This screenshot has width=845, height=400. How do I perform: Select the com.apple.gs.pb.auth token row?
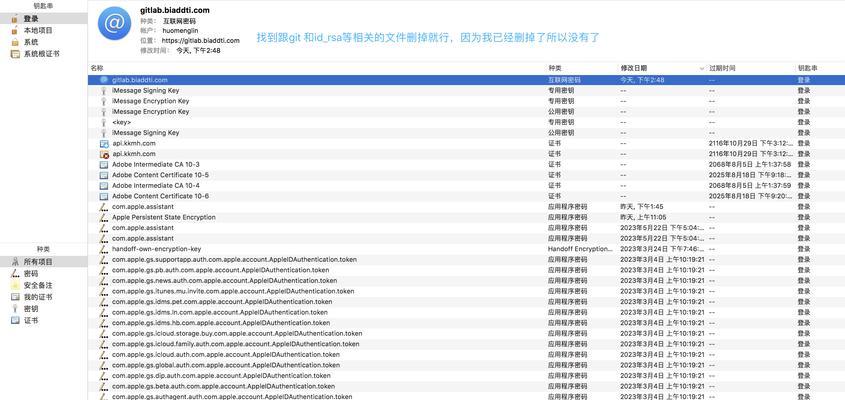466,270
